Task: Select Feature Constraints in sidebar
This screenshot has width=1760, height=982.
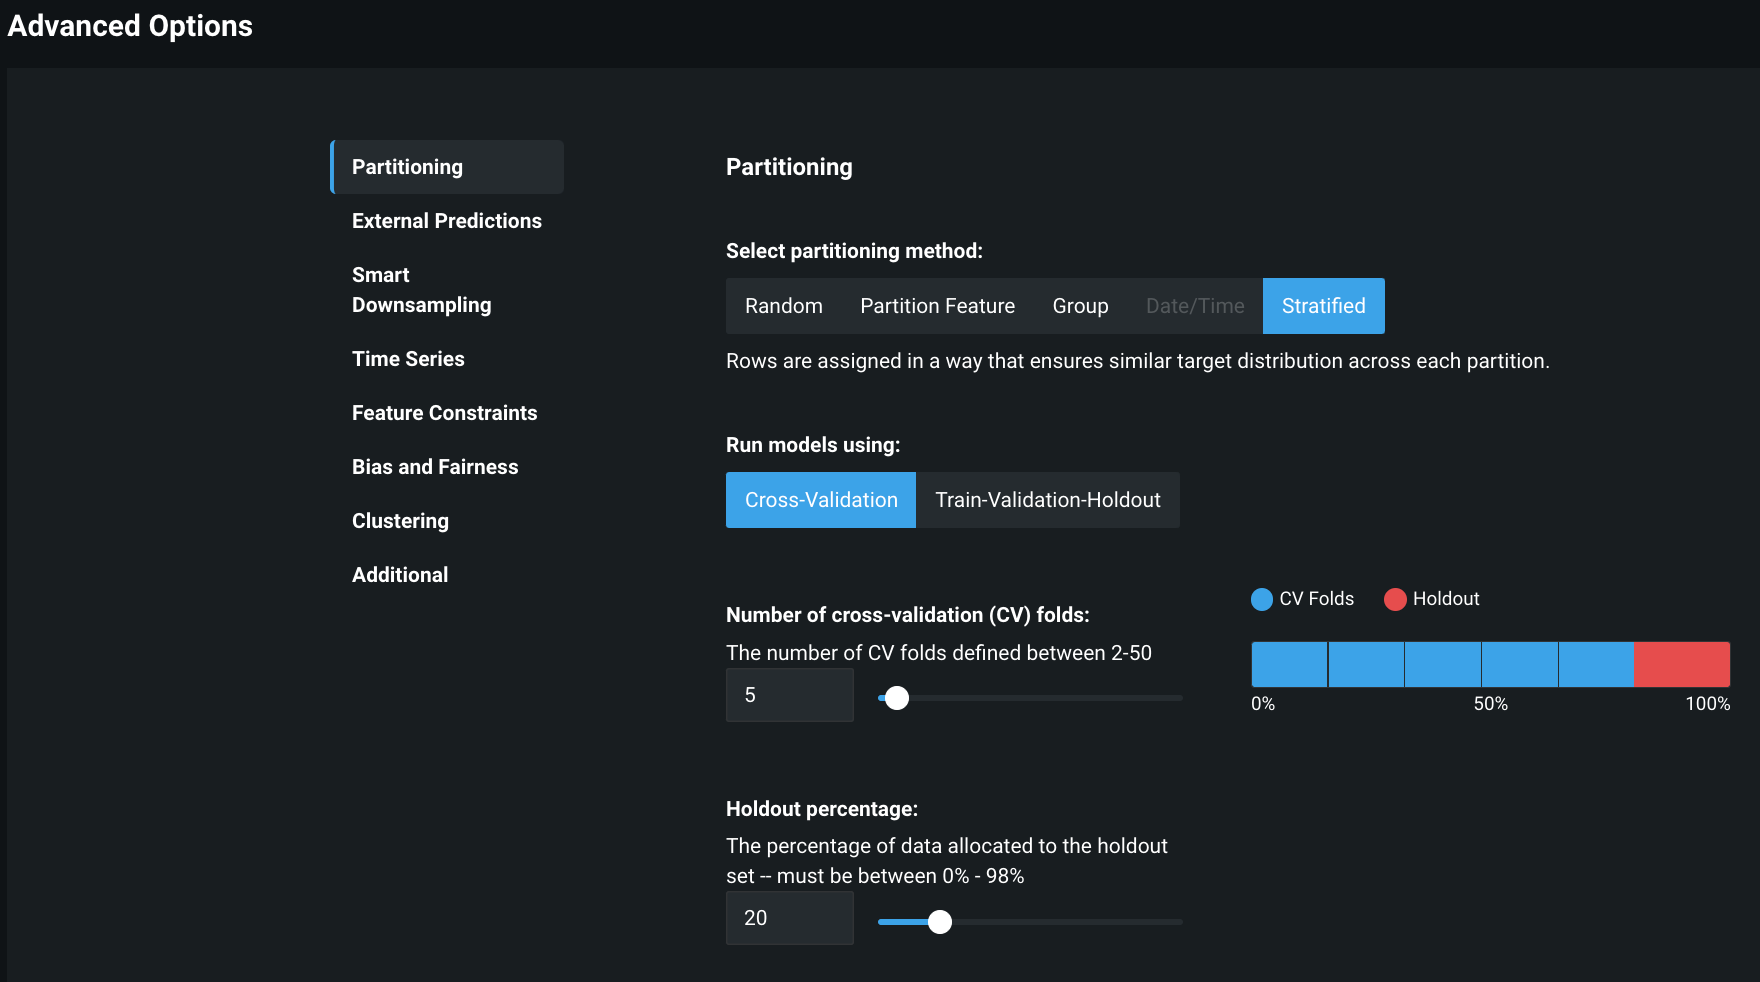Action: (444, 413)
